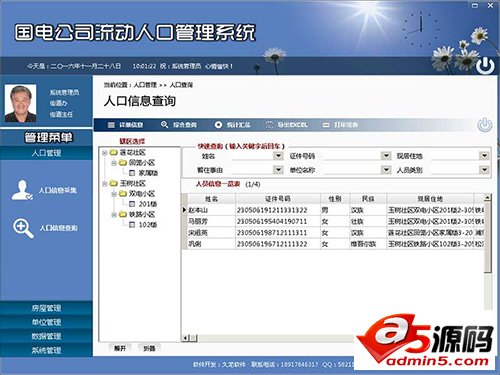This screenshot has height=375, width=500.
Task: Open the 现居住地 quick-search dropdown
Action: click(x=484, y=156)
